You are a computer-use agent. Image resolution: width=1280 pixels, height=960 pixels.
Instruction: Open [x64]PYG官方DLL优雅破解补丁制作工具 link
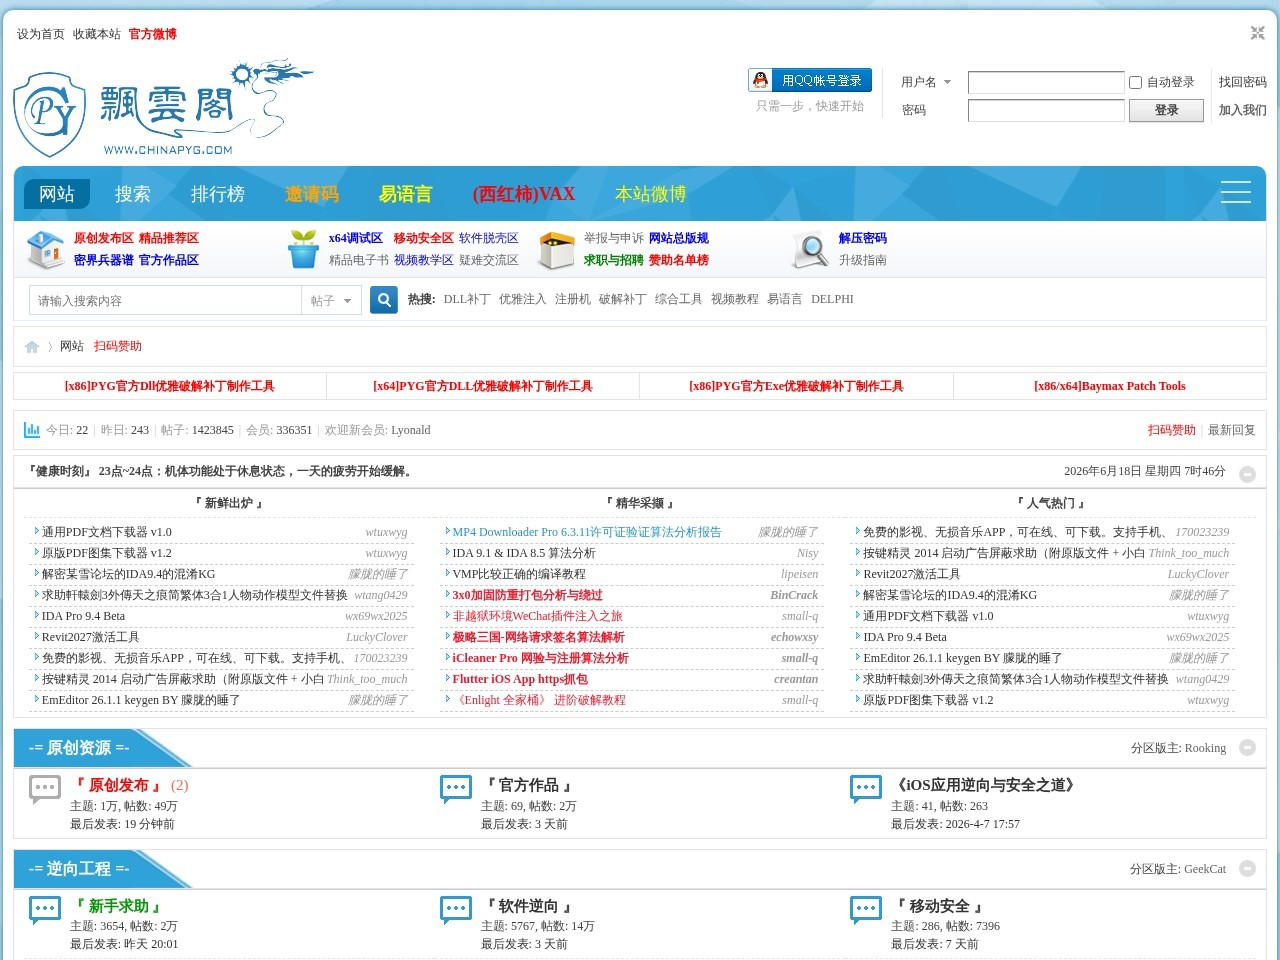pos(483,386)
